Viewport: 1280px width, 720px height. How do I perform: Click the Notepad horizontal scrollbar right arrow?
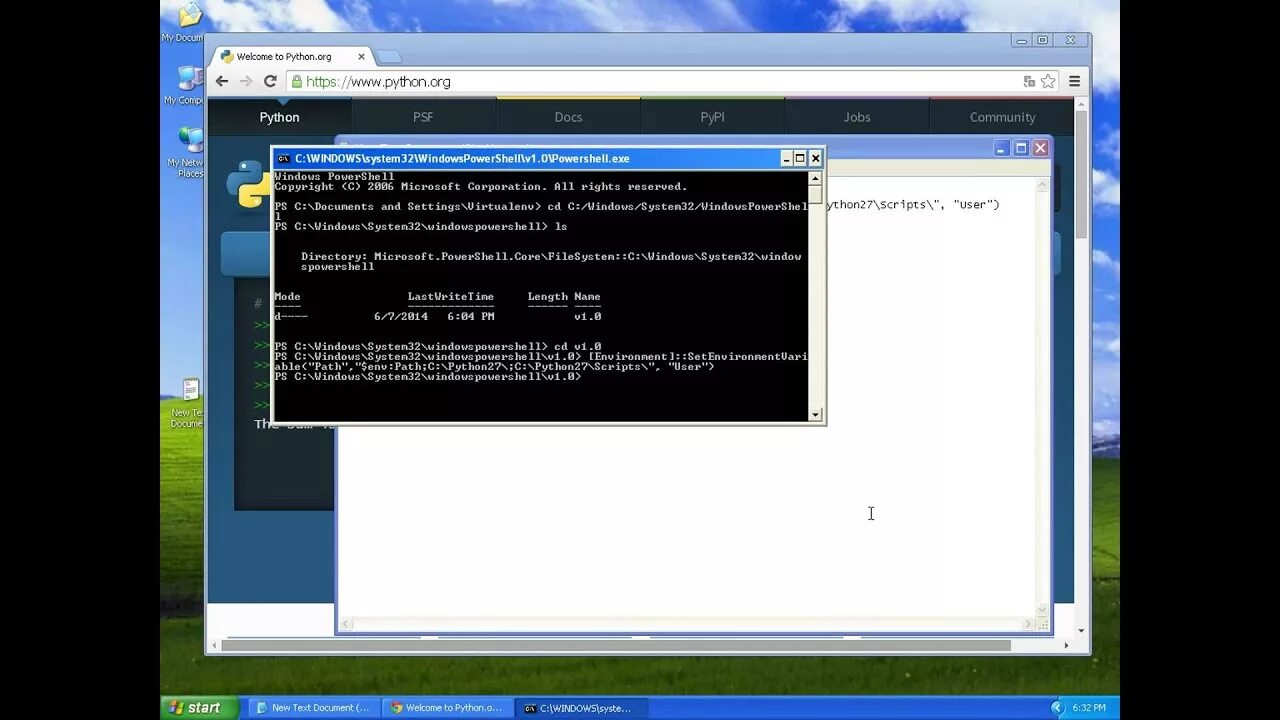tap(1028, 624)
